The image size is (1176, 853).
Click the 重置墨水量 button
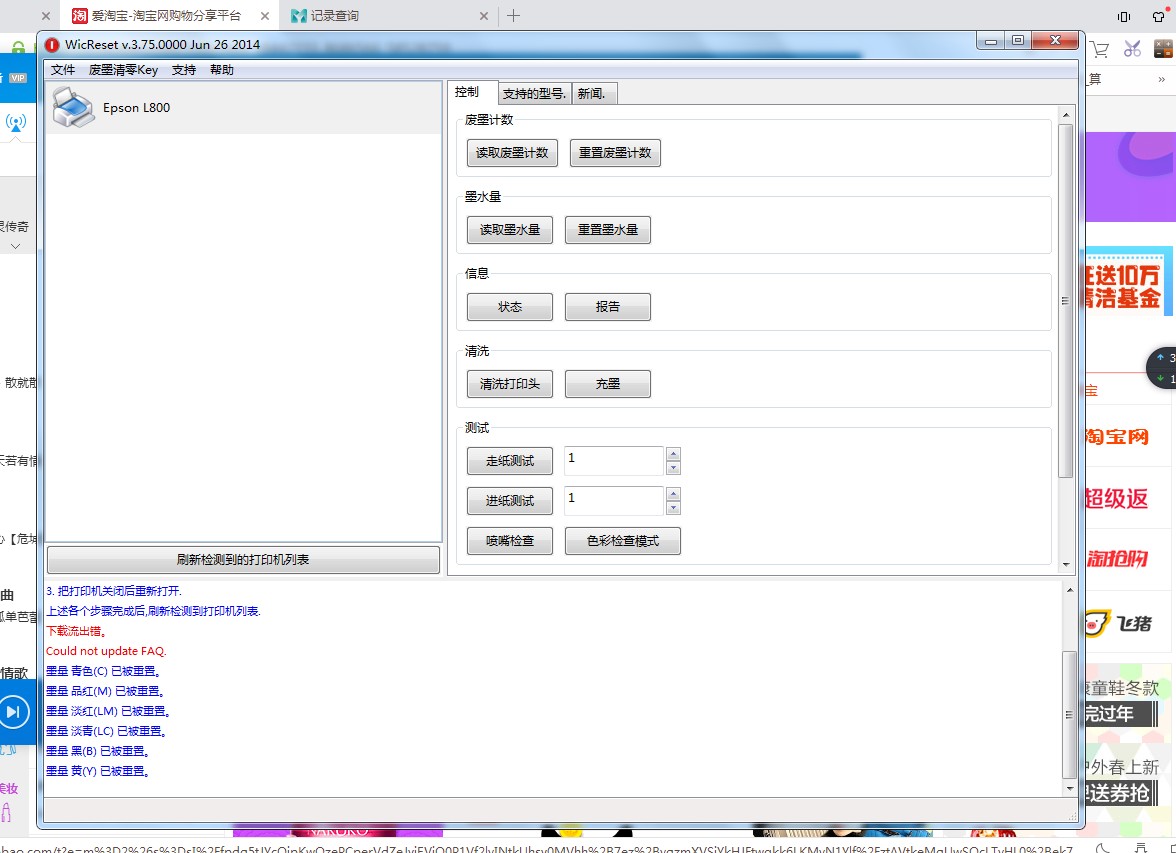point(607,230)
